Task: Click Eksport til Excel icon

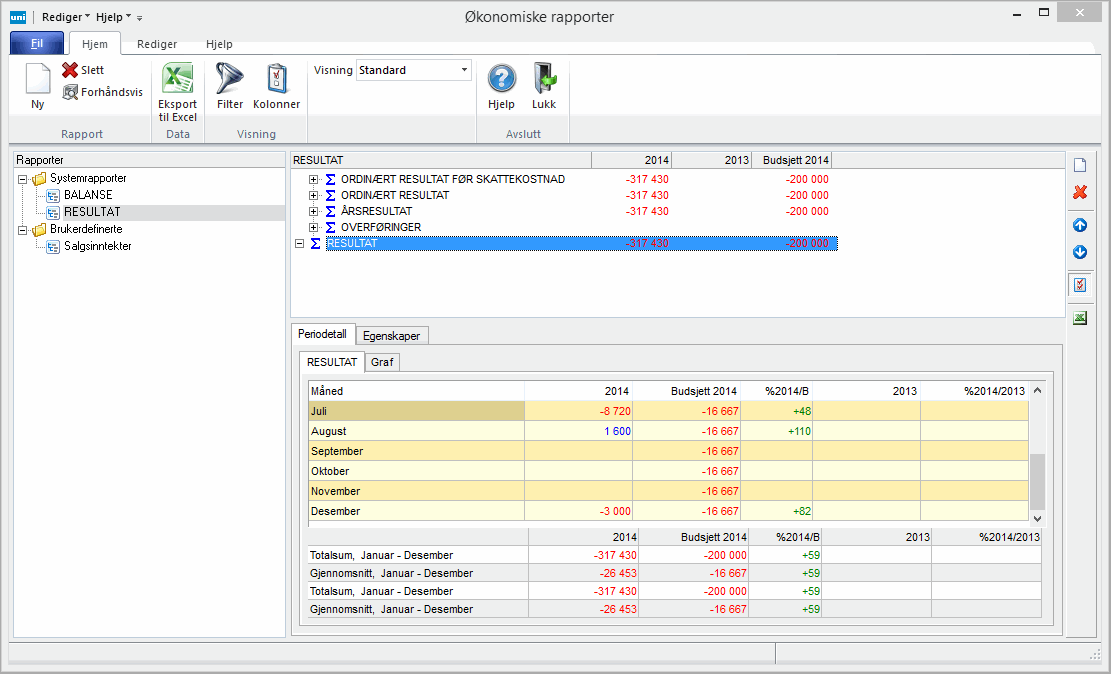Action: click(x=177, y=80)
